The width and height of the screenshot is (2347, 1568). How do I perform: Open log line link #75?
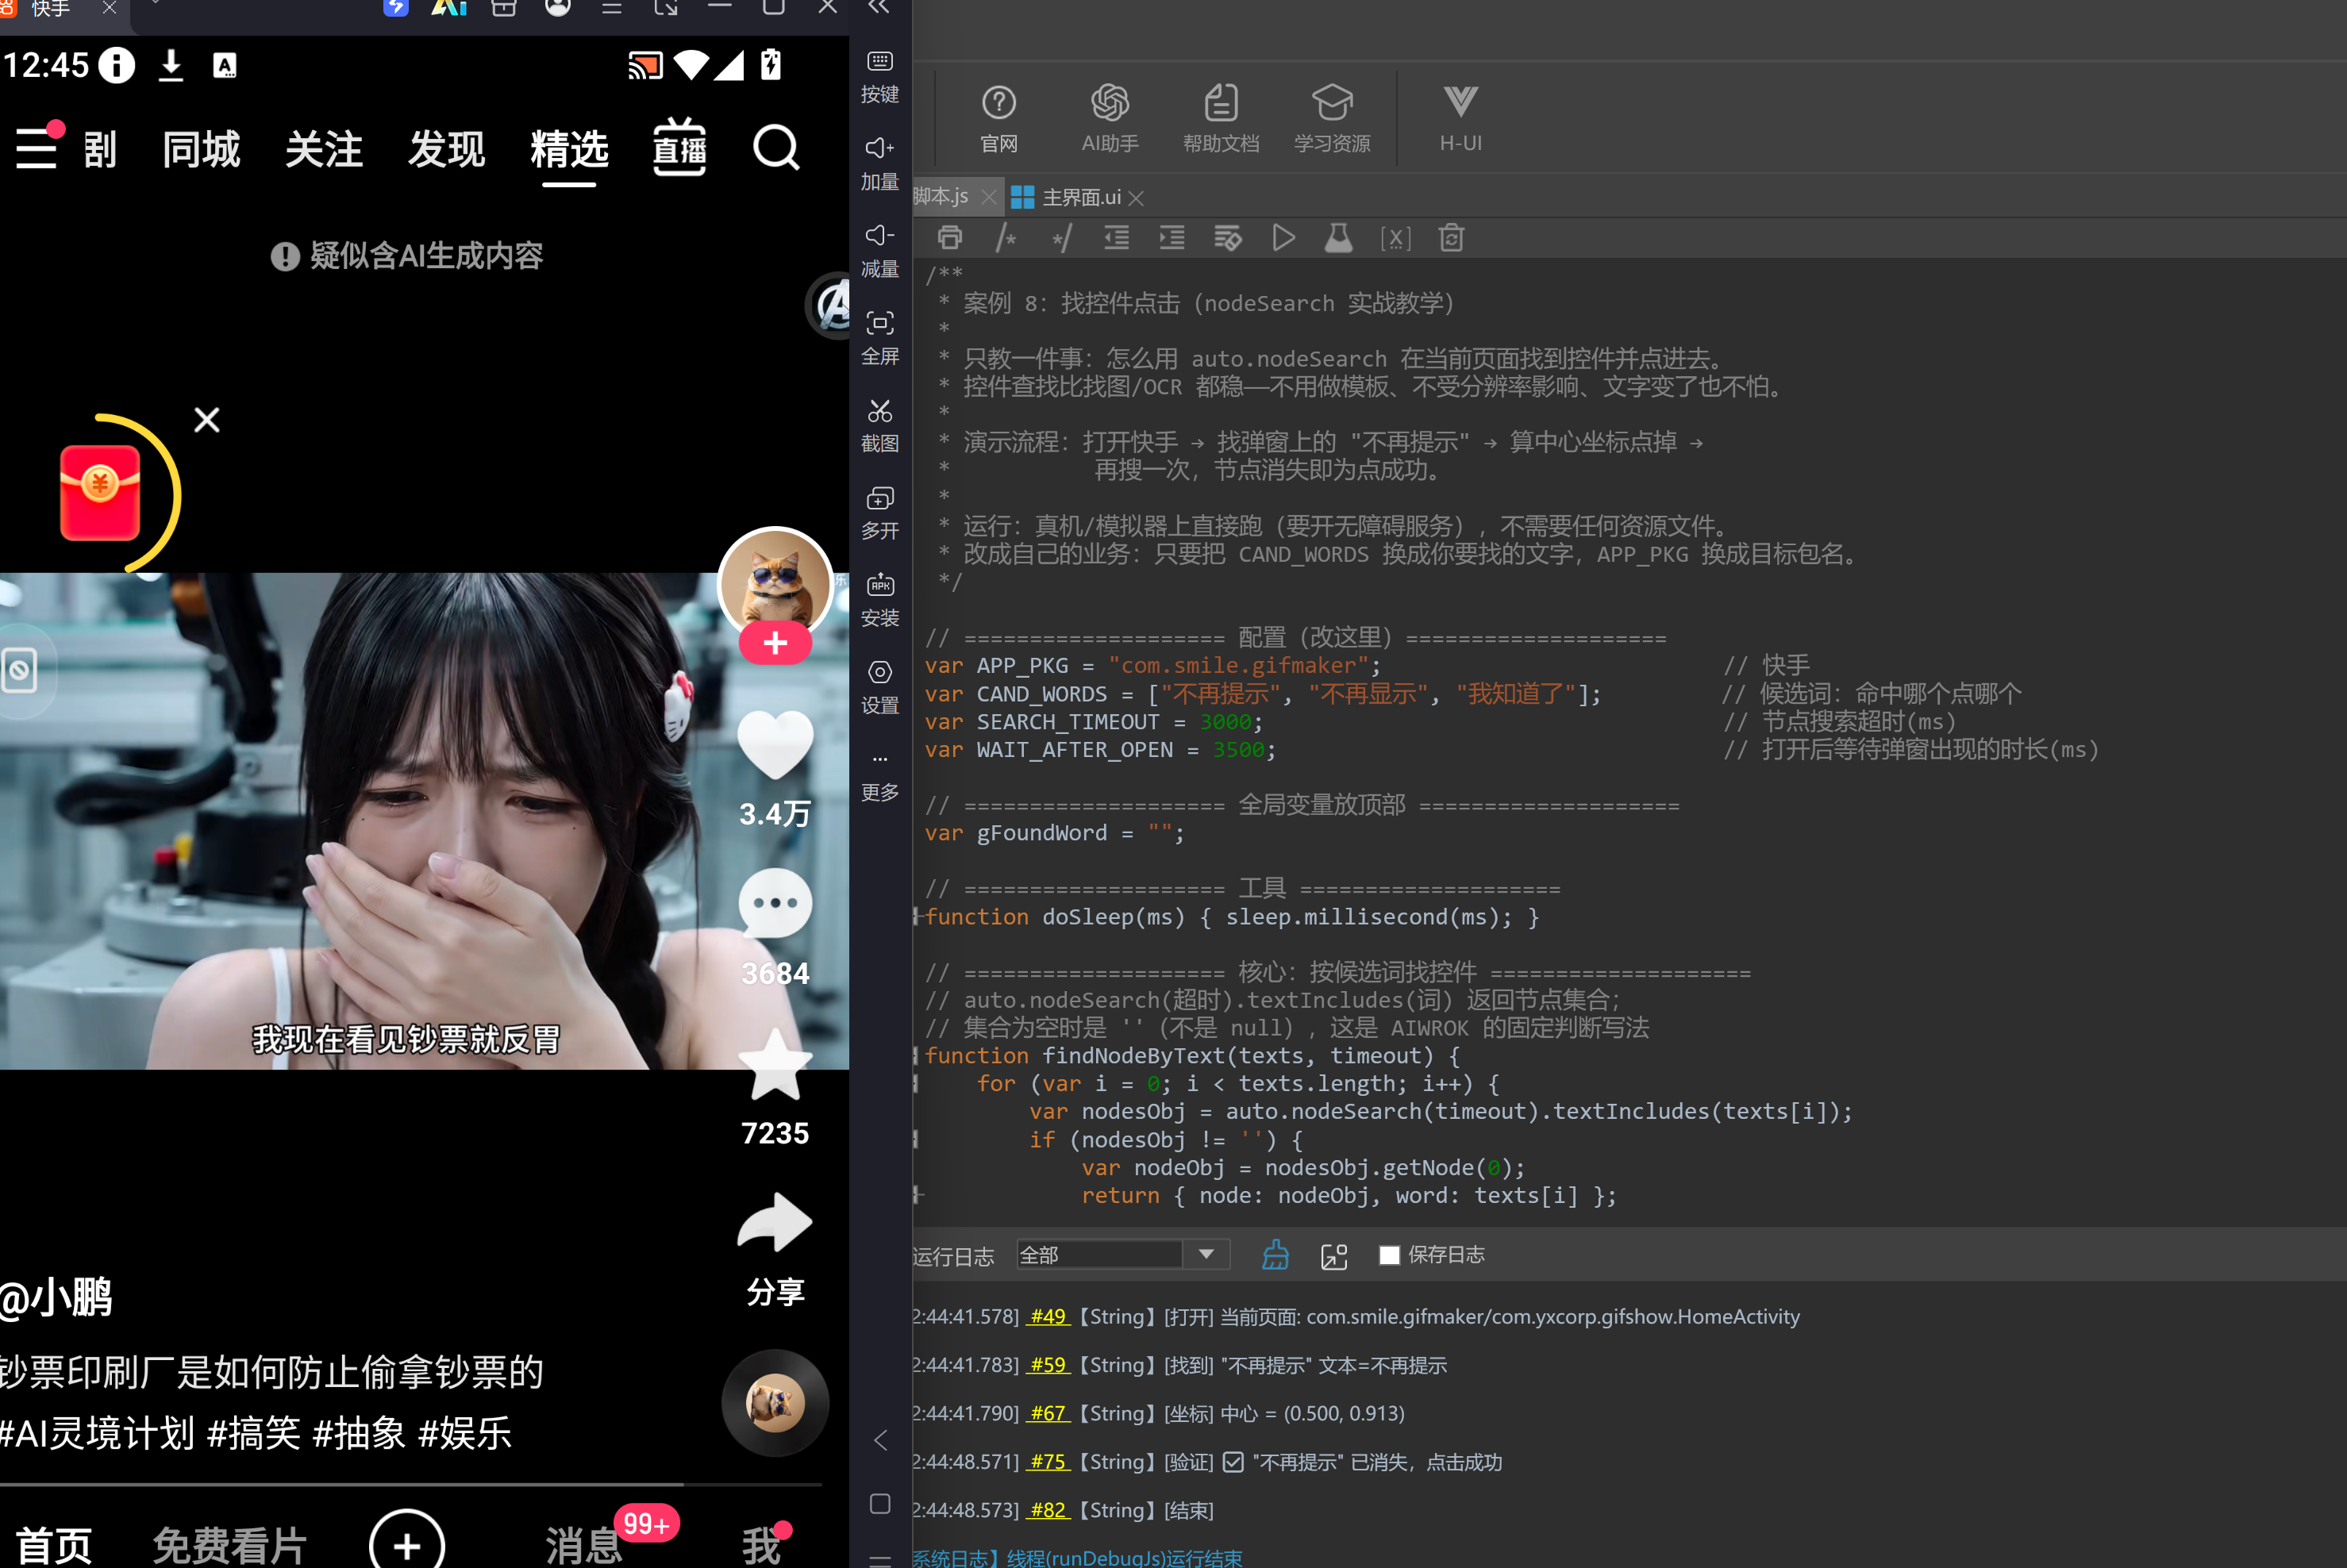(1048, 1462)
